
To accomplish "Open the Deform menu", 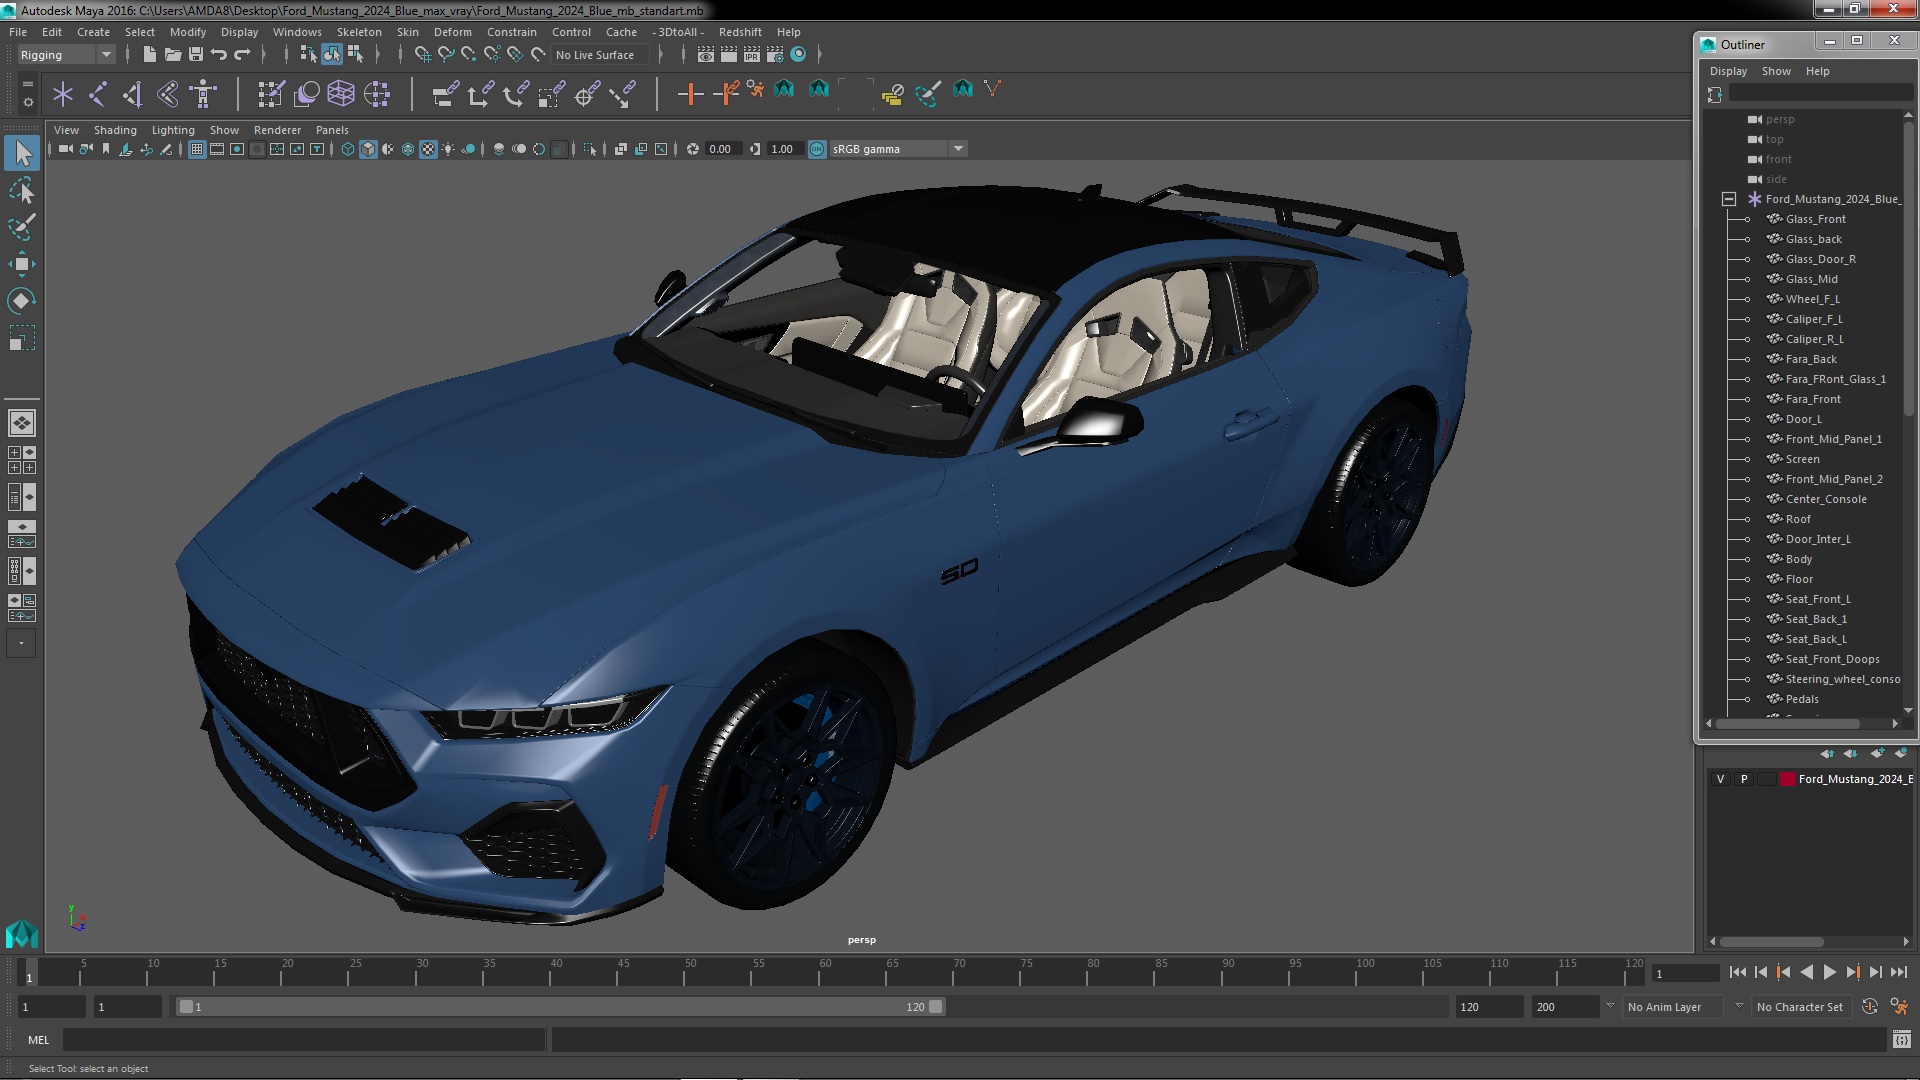I will (x=452, y=32).
